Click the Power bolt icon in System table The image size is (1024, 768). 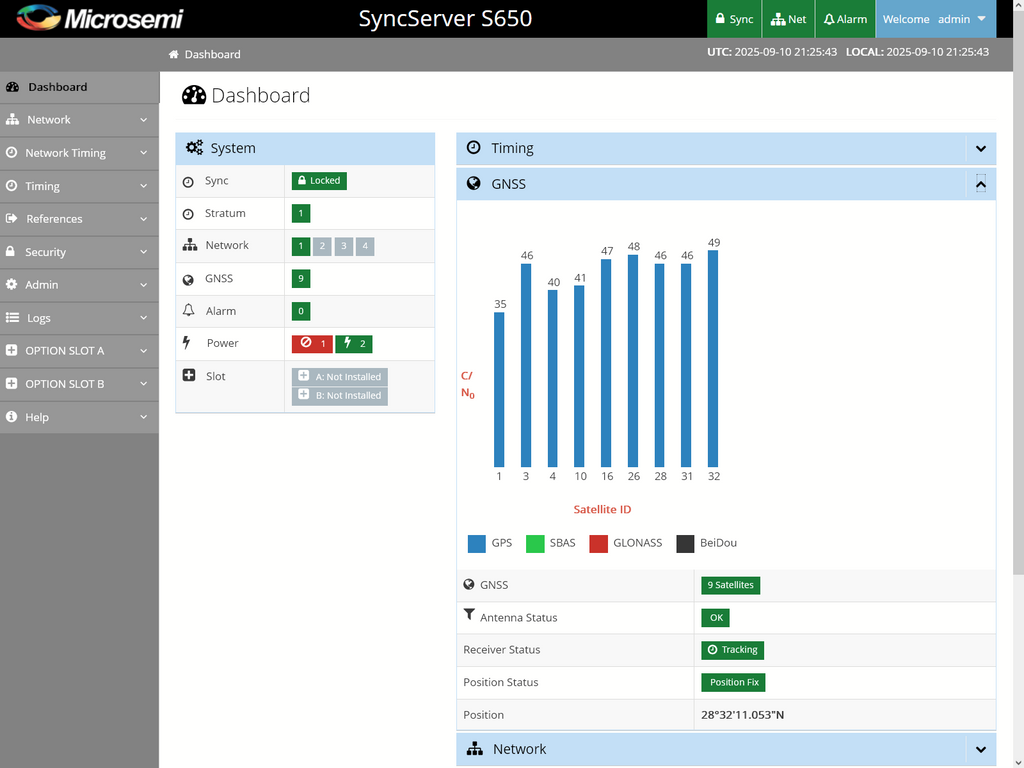(x=187, y=342)
